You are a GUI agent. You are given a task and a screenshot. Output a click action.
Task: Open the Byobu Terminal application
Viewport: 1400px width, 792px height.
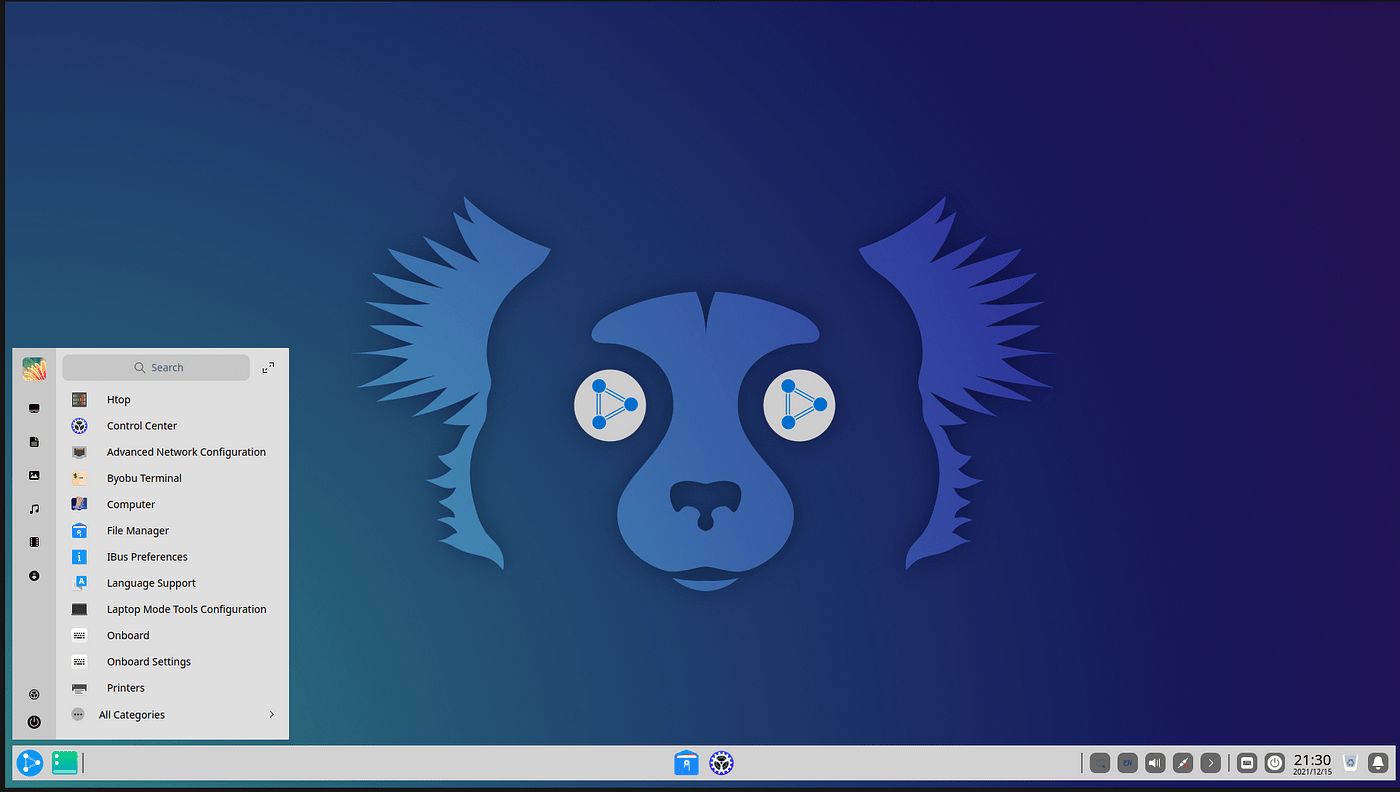[144, 477]
